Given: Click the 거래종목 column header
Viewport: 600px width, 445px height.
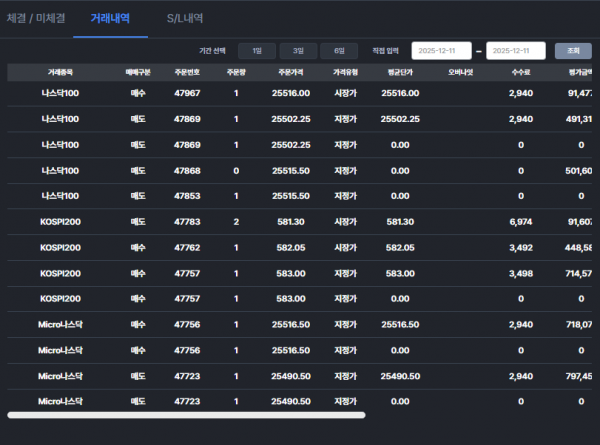Looking at the screenshot, I should (x=60, y=72).
